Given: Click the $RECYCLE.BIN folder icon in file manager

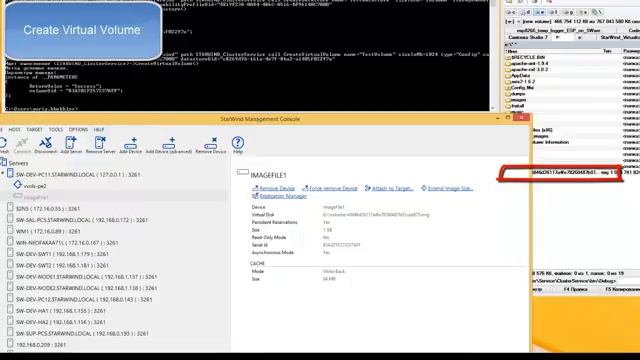Looking at the screenshot, I should click(x=508, y=58).
